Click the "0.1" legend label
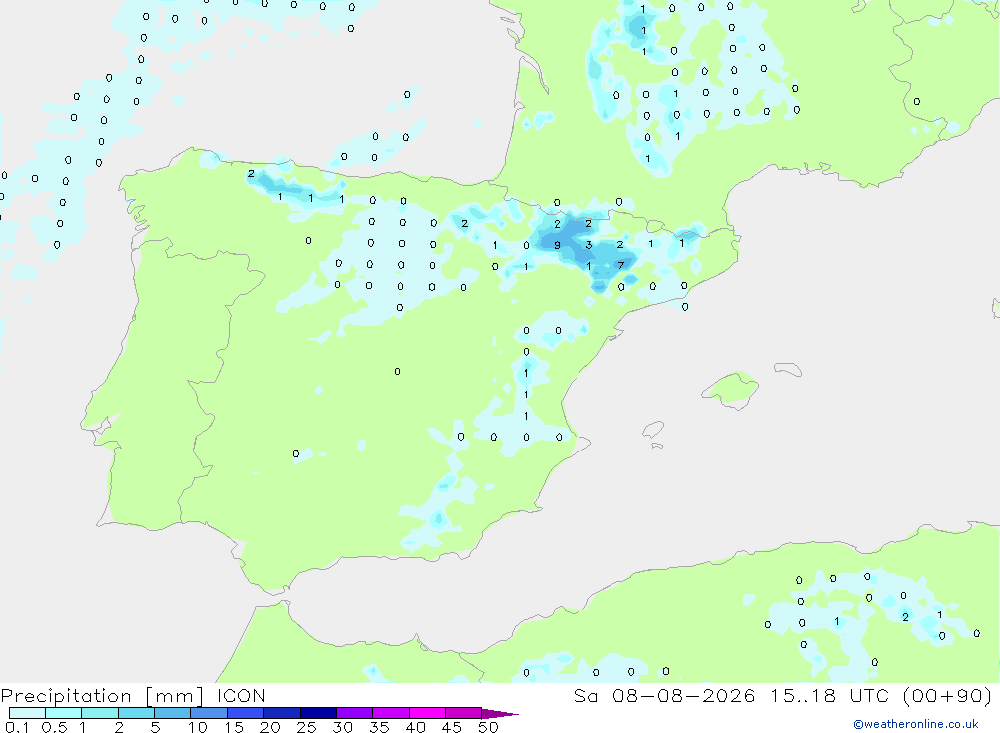The width and height of the screenshot is (1000, 733). click(17, 727)
